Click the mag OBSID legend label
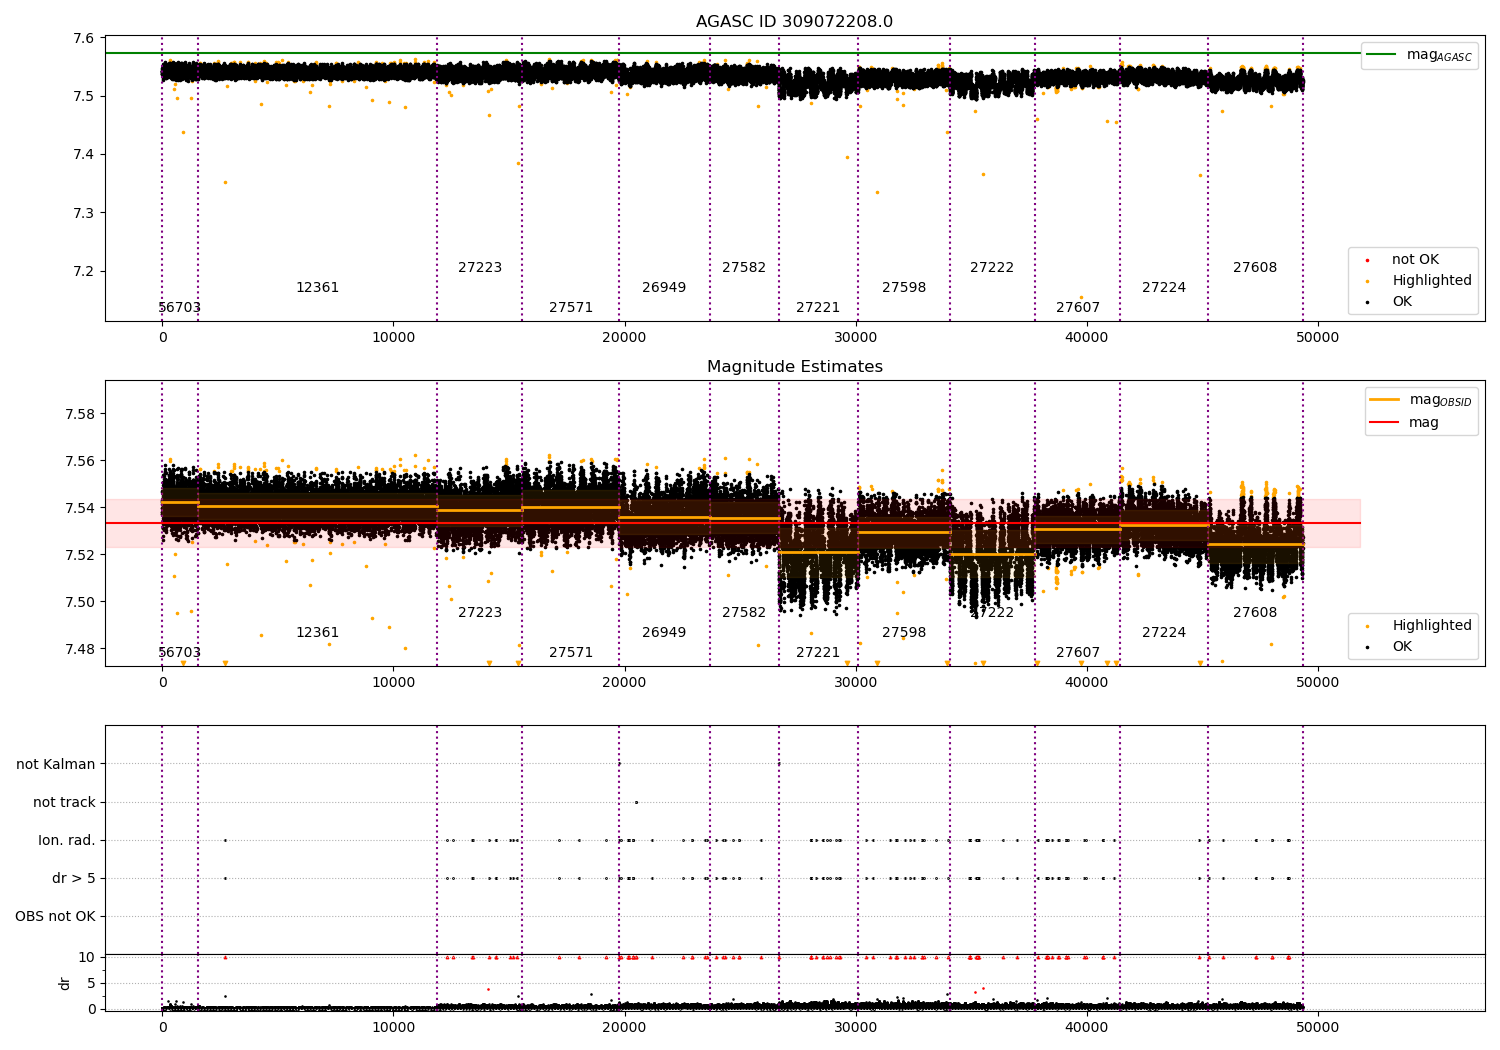Image resolution: width=1500 pixels, height=1050 pixels. click(1440, 400)
